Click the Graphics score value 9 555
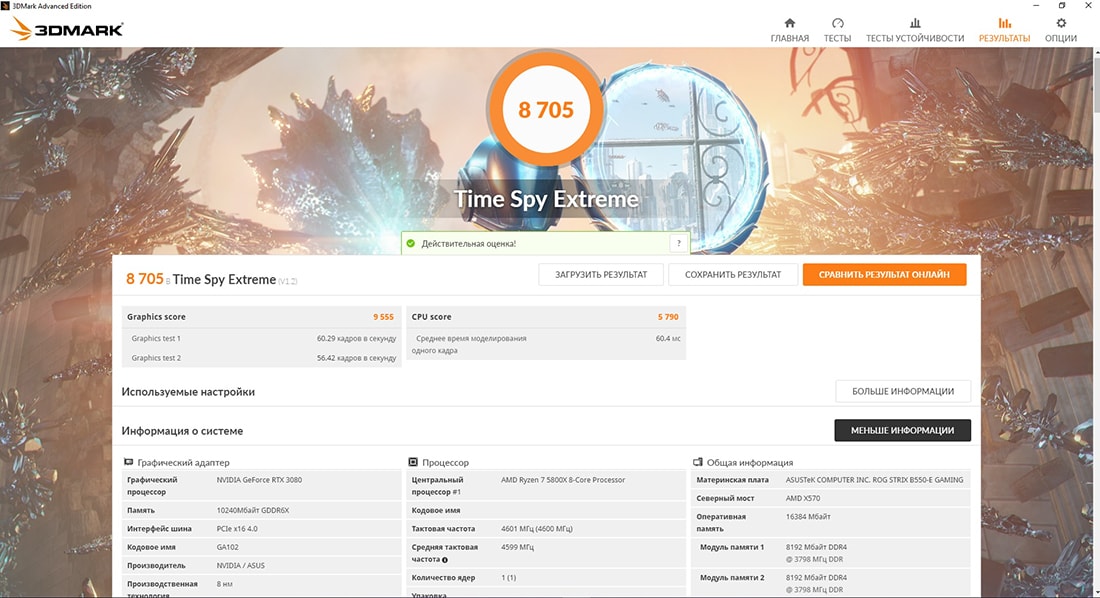The height and width of the screenshot is (598, 1100). (383, 317)
